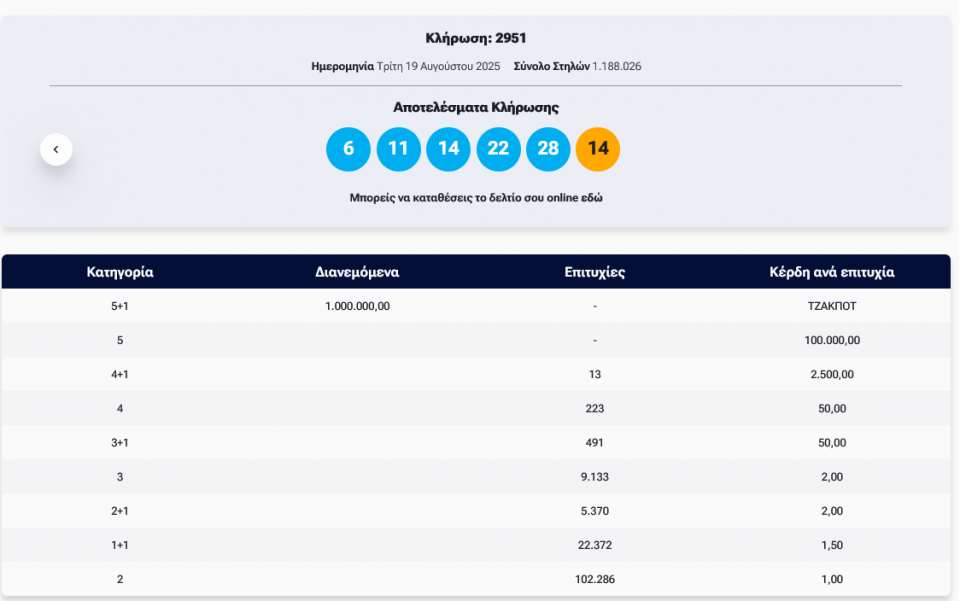Select the 4+1 category row label
This screenshot has height=601, width=960.
(x=120, y=374)
